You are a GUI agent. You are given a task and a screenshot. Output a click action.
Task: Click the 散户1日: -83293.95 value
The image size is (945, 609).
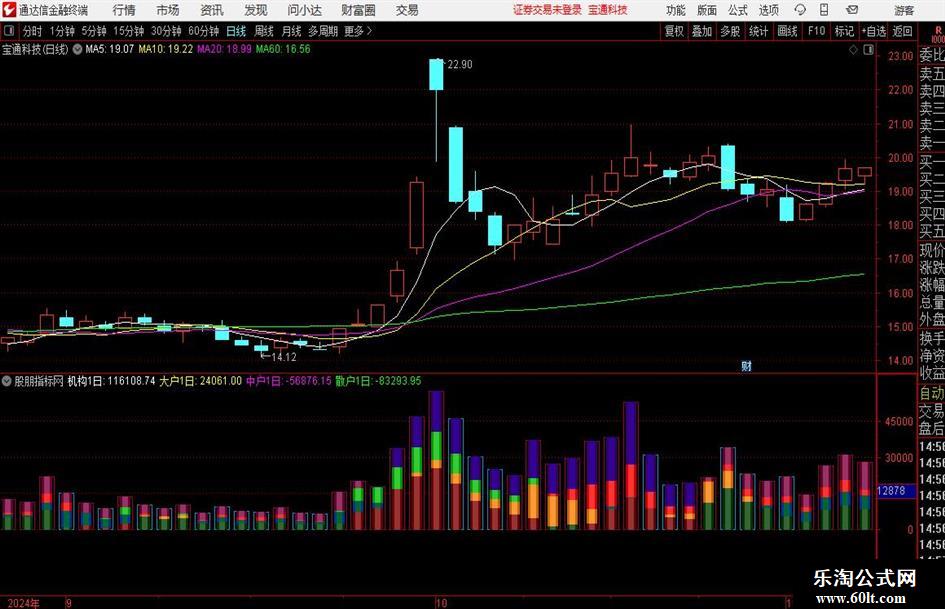(x=378, y=381)
